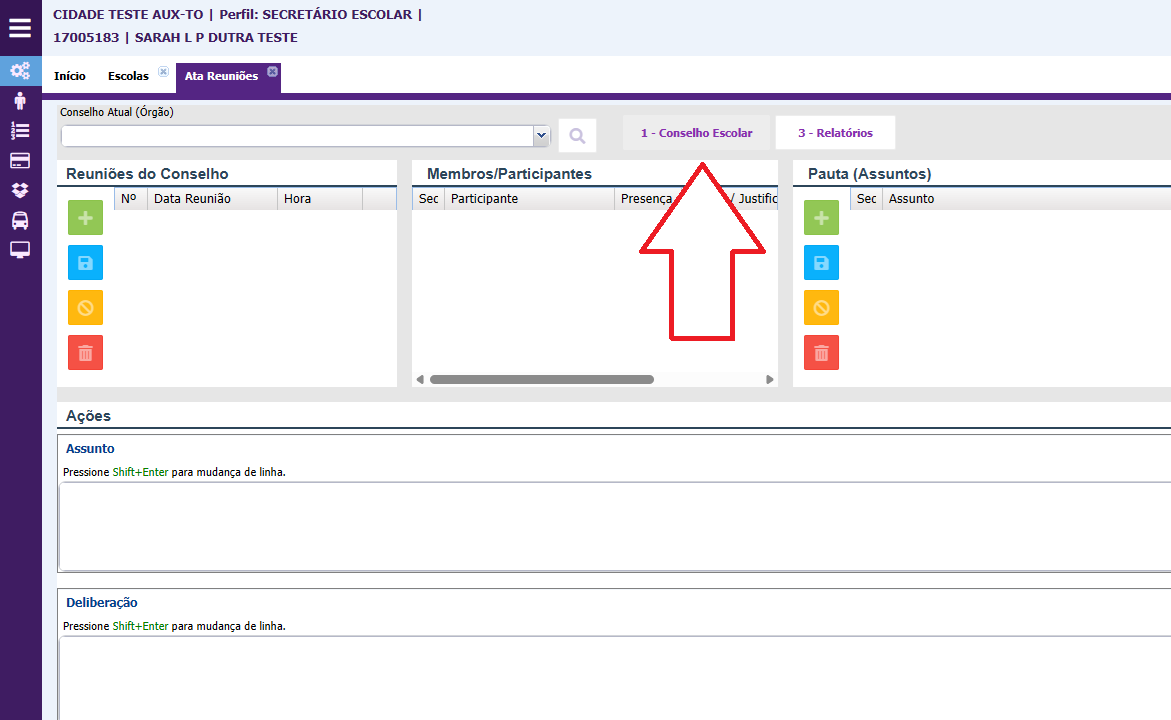Cancel edit in Pauta (Assuntos) panel
Screen dimensions: 1171x720
pos(821,308)
